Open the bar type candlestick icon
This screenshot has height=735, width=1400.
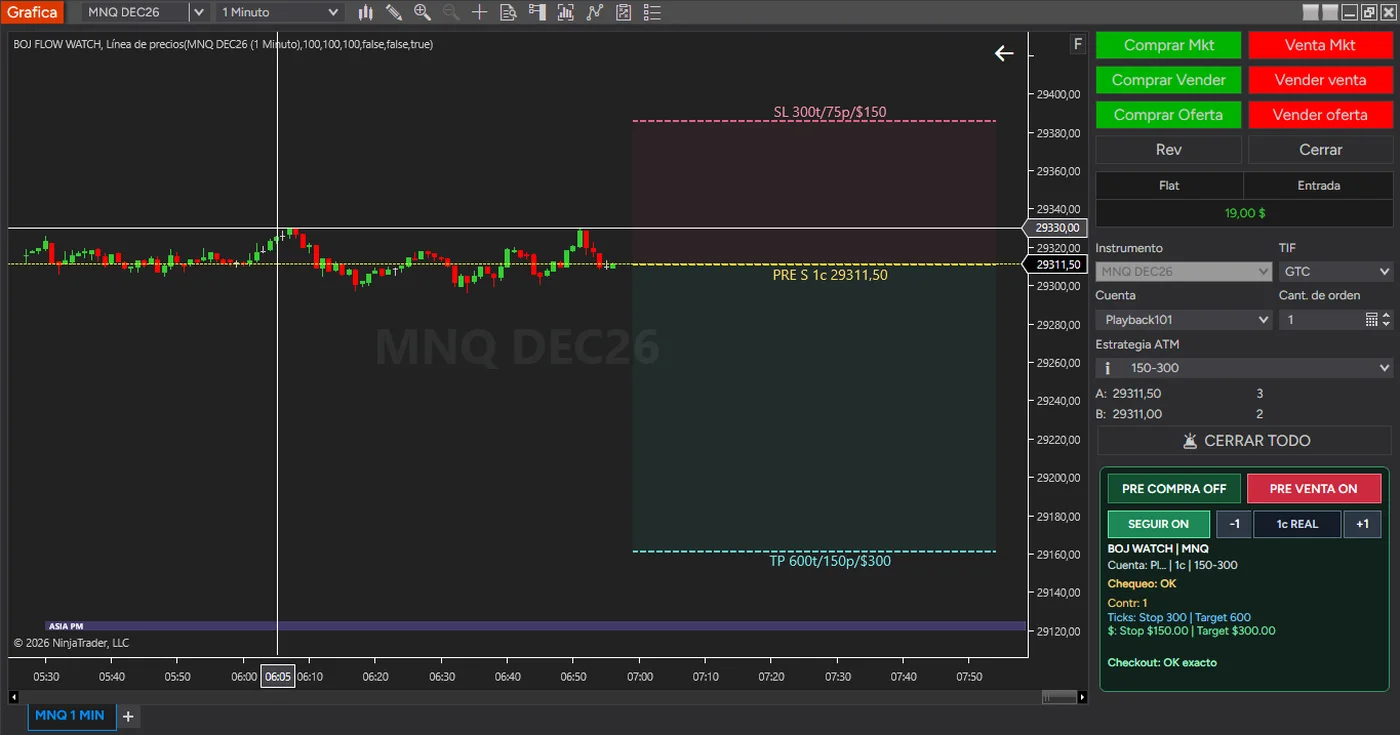(366, 12)
